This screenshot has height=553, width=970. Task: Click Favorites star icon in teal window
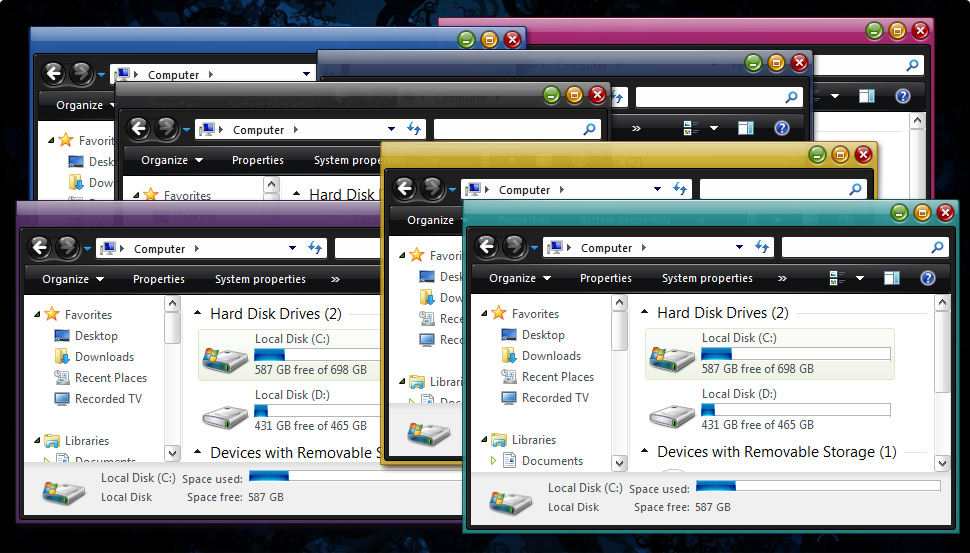coord(499,313)
